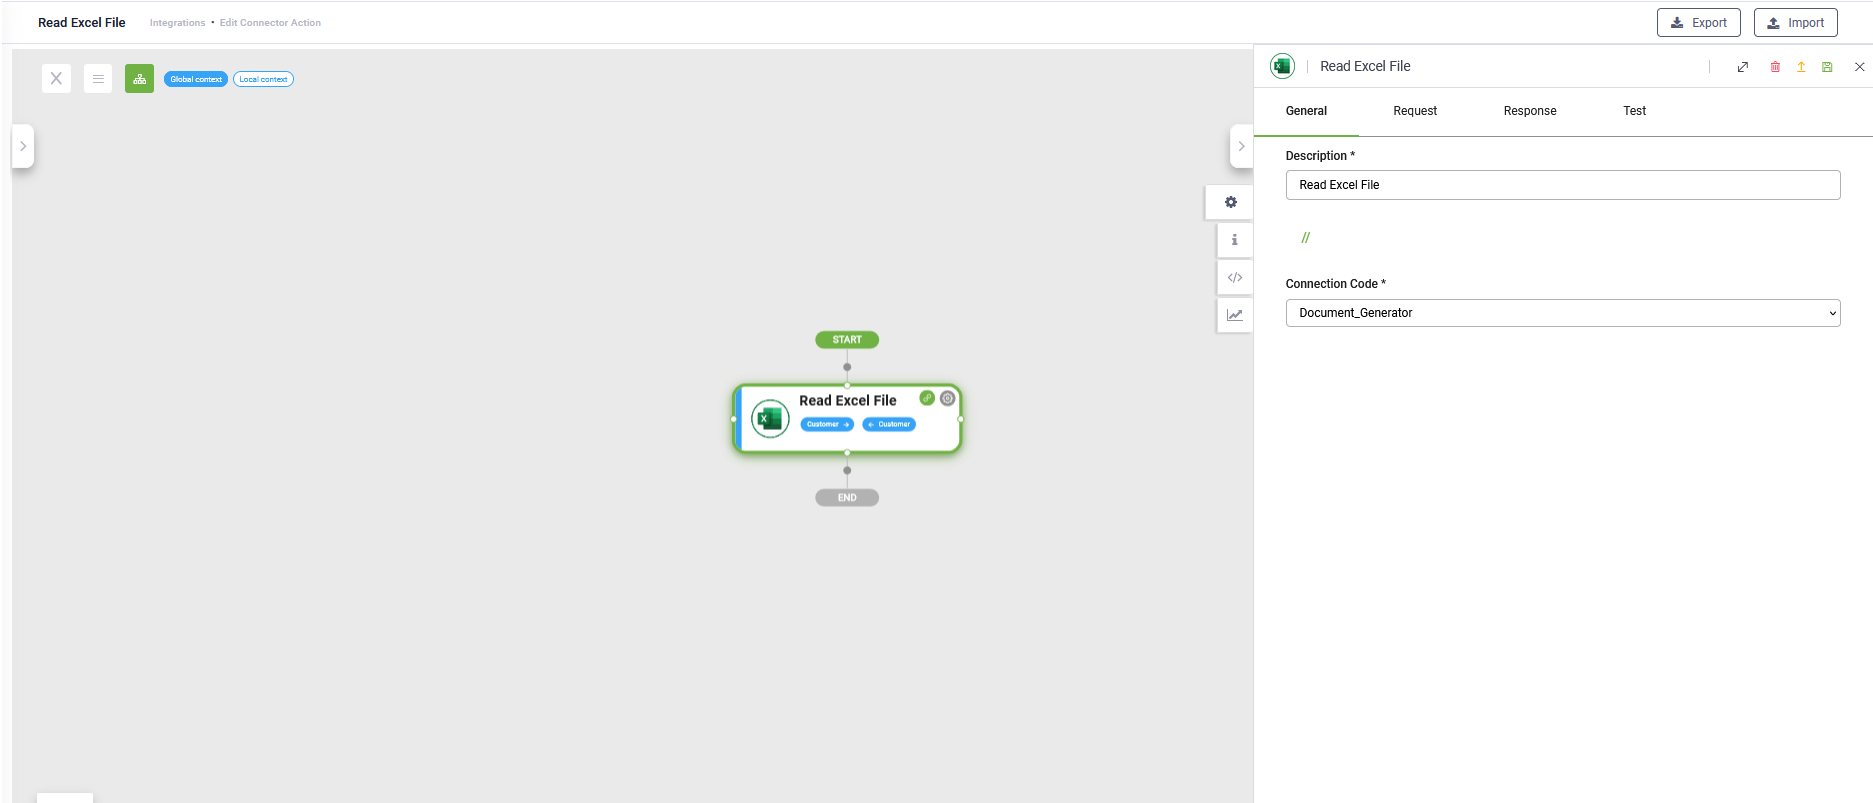This screenshot has height=803, width=1873.
Task: Click the gear icon on the node
Action: 948,398
